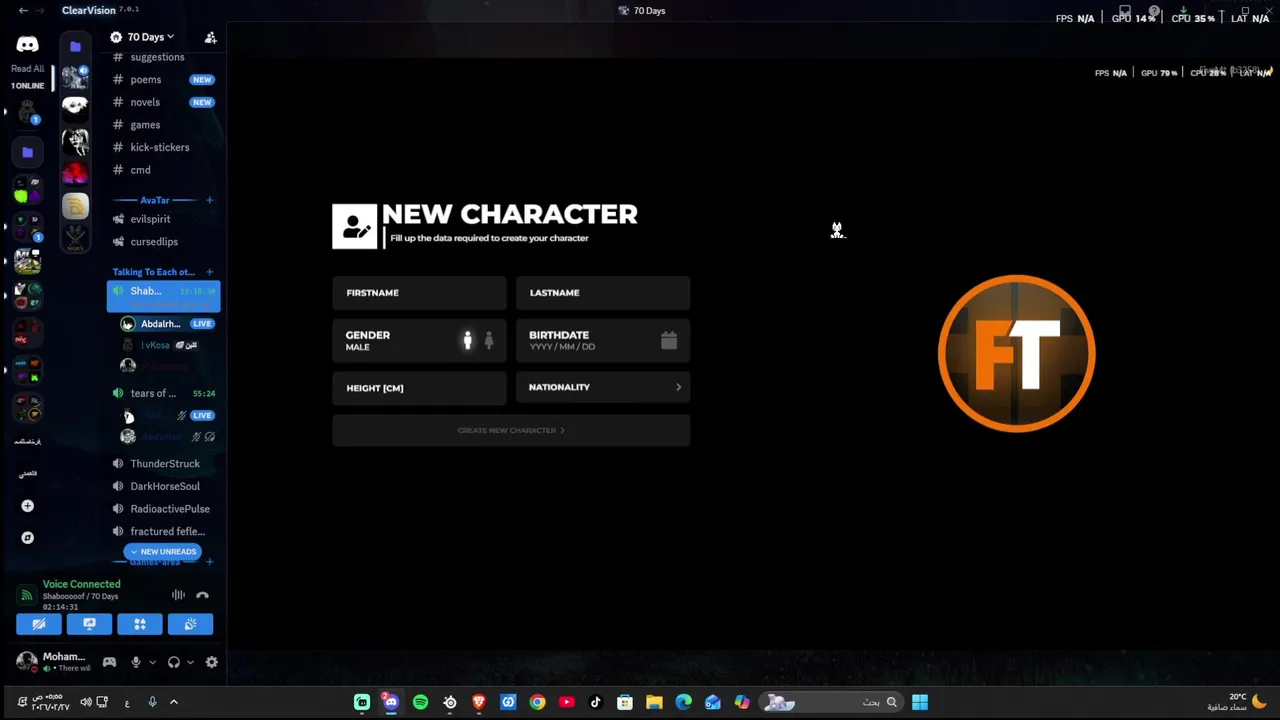Click the Add a Server plus icon

(x=27, y=506)
